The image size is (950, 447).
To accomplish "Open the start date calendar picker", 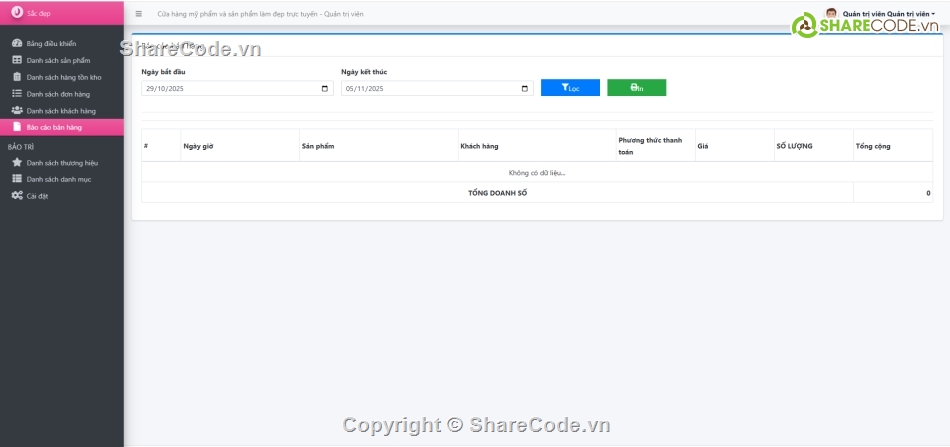I will [325, 88].
